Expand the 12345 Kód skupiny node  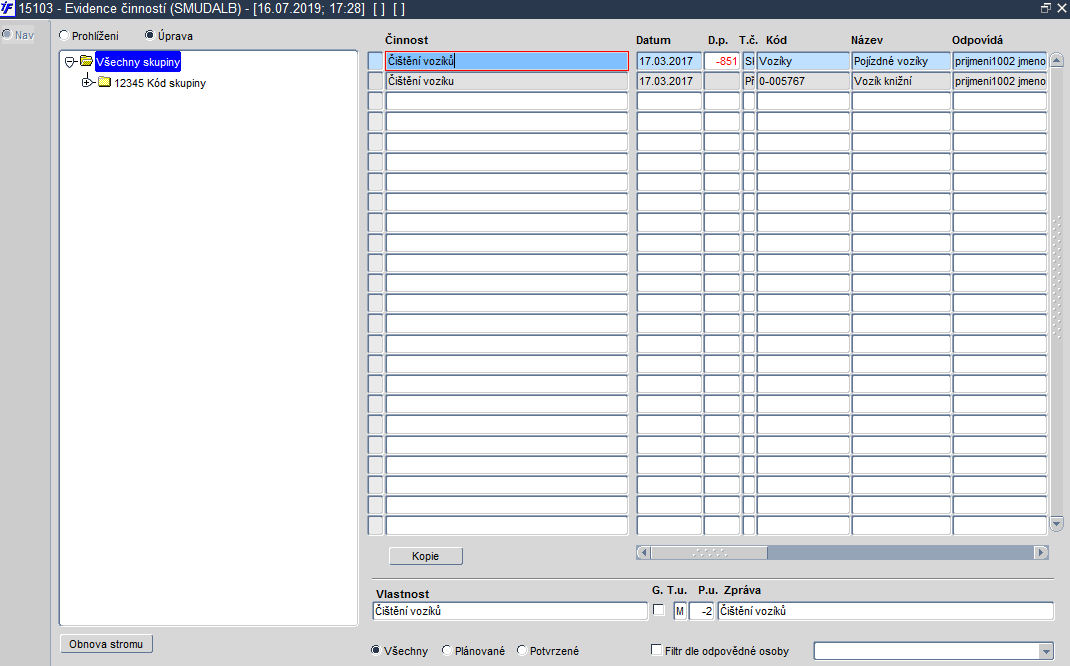click(x=87, y=83)
